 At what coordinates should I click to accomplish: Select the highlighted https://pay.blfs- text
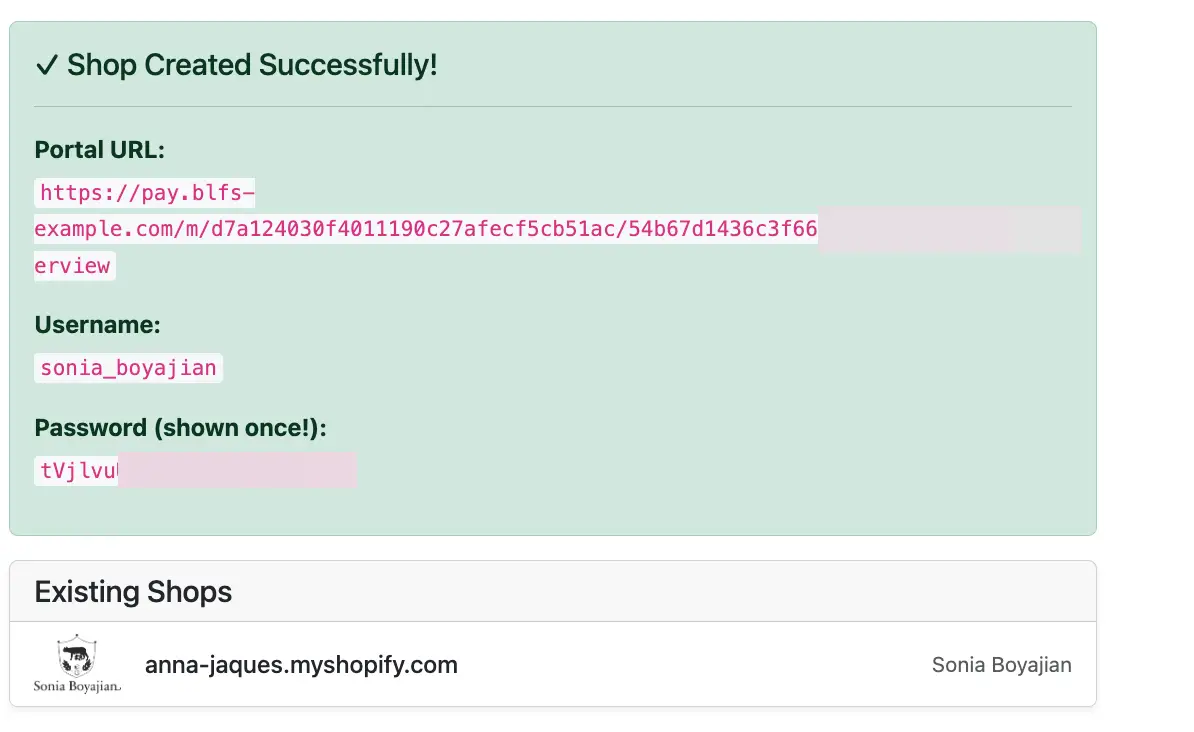click(144, 192)
